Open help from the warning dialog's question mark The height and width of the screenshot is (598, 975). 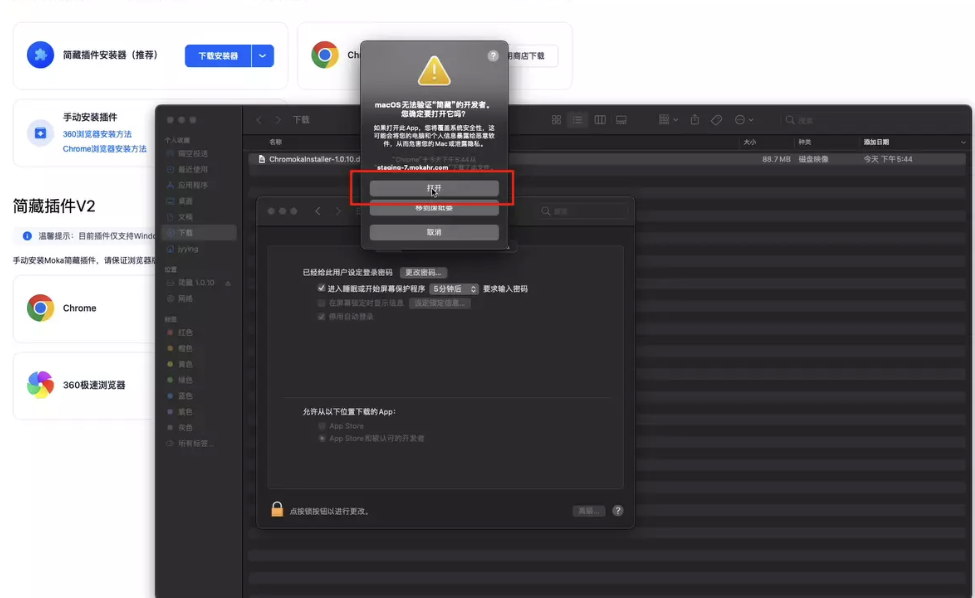coord(493,56)
